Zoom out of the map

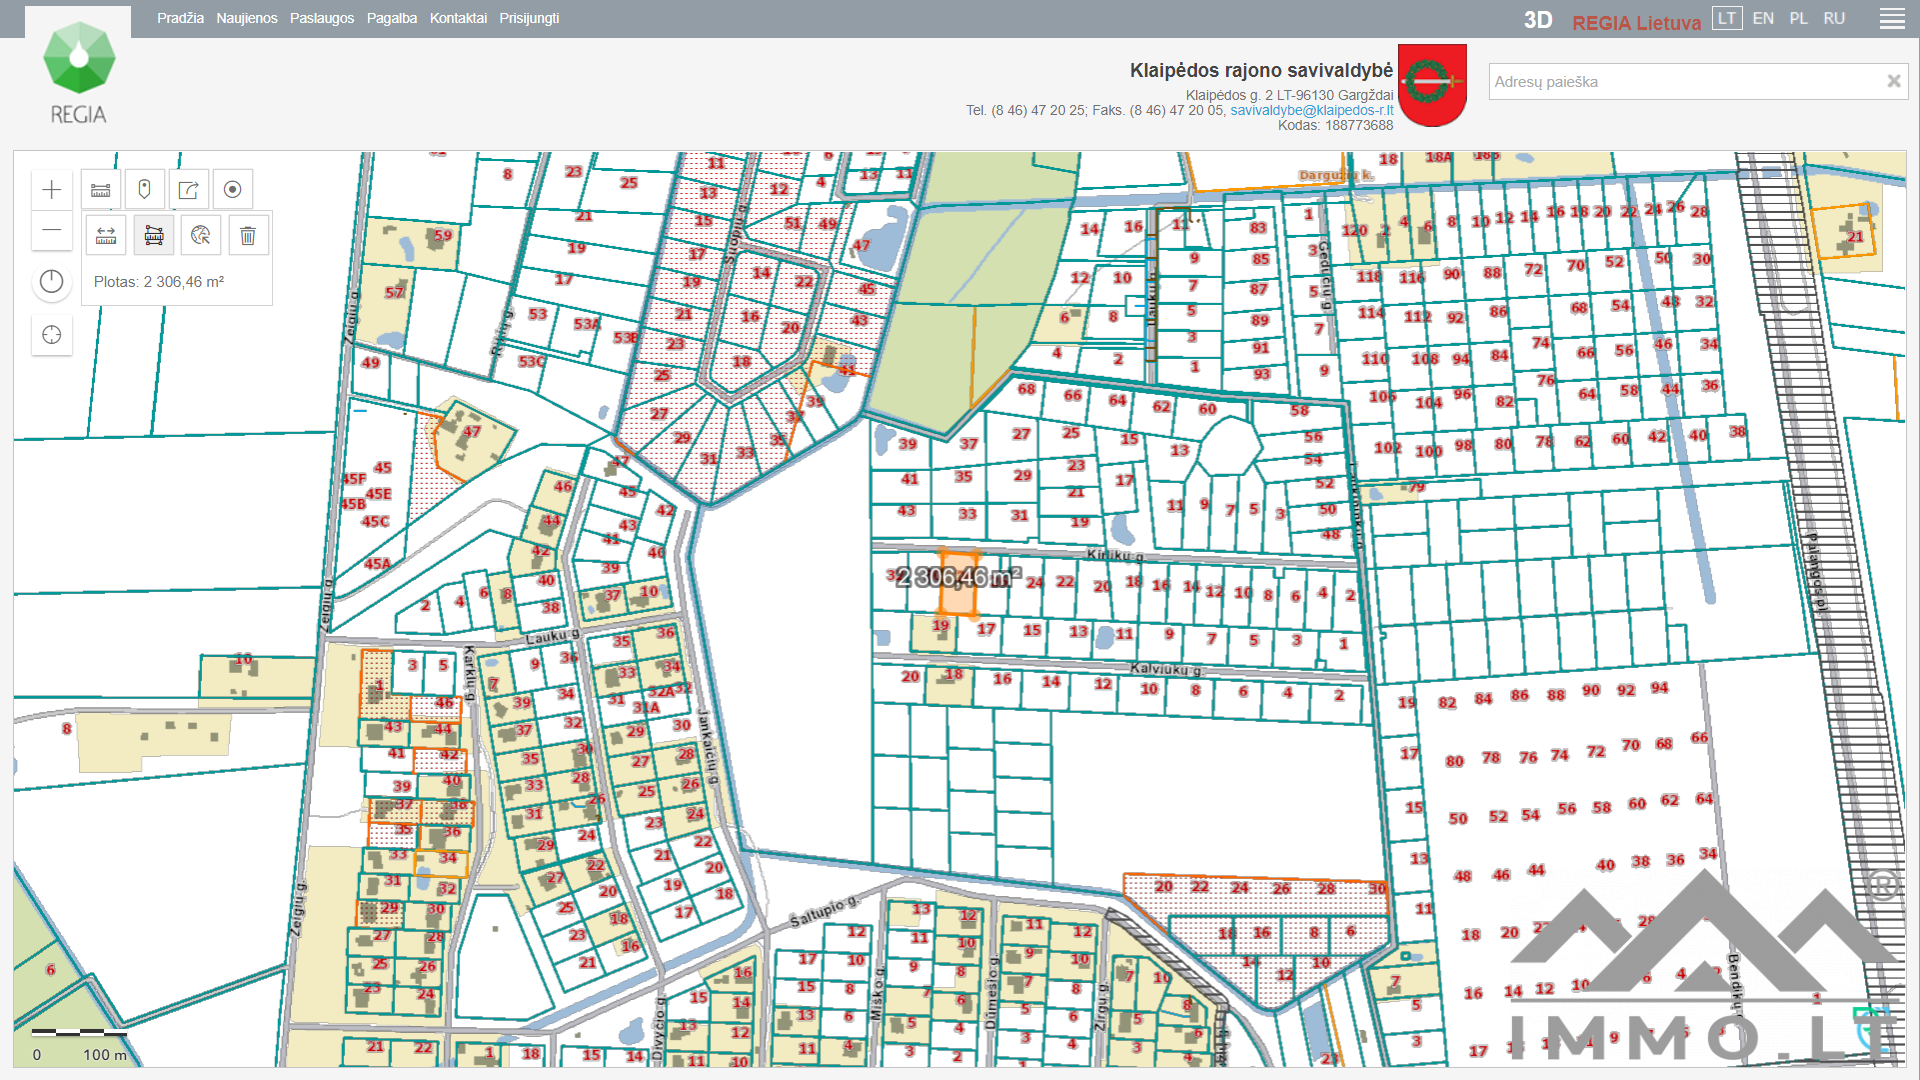click(x=52, y=231)
